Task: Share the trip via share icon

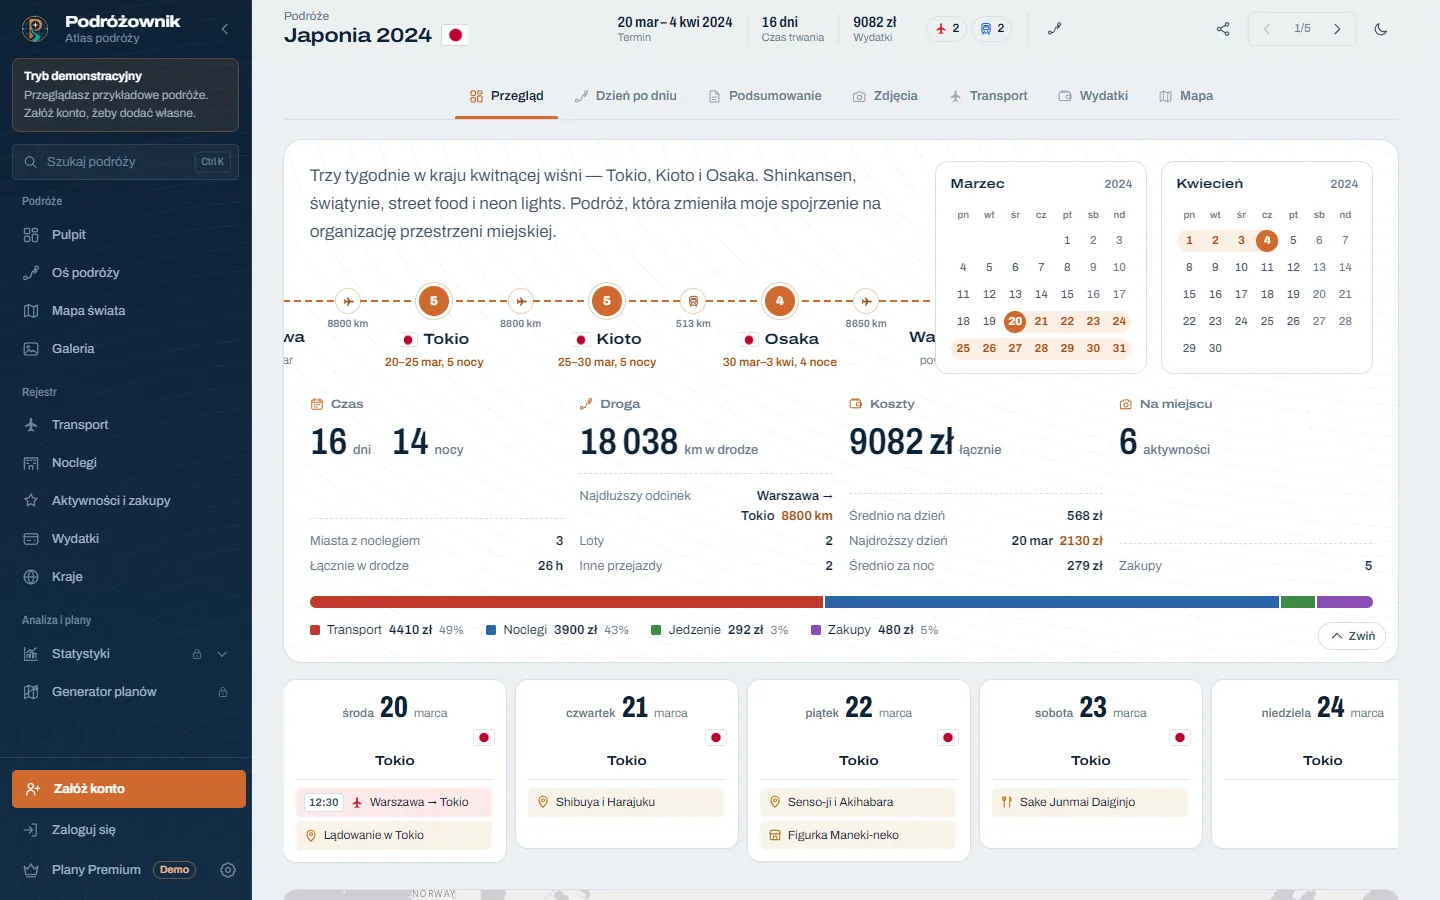Action: pyautogui.click(x=1223, y=29)
